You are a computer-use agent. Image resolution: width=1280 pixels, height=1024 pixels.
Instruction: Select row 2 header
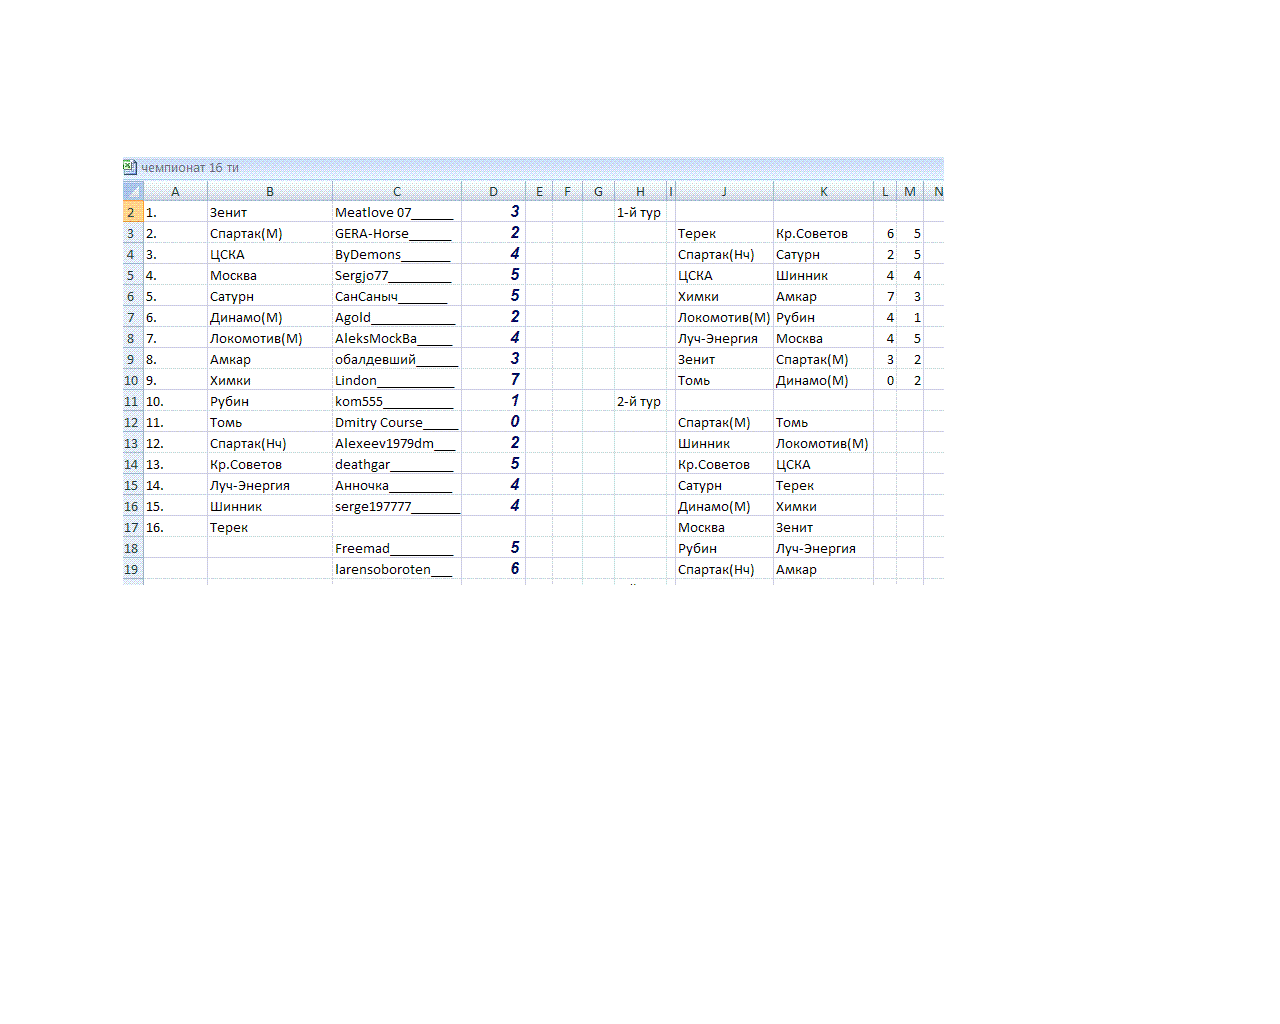click(131, 212)
